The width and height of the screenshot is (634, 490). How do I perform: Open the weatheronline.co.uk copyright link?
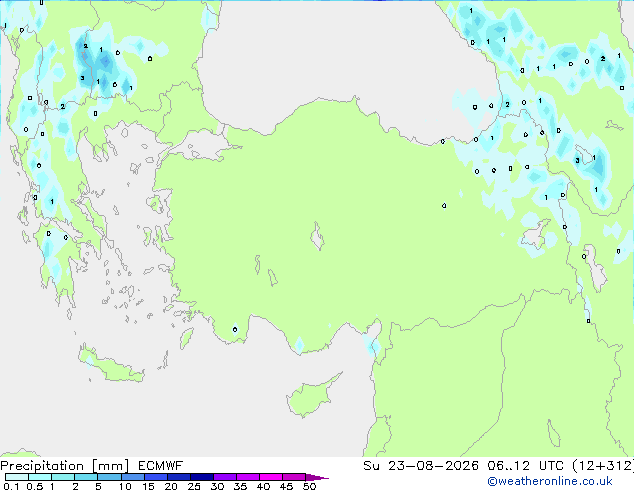point(549,481)
